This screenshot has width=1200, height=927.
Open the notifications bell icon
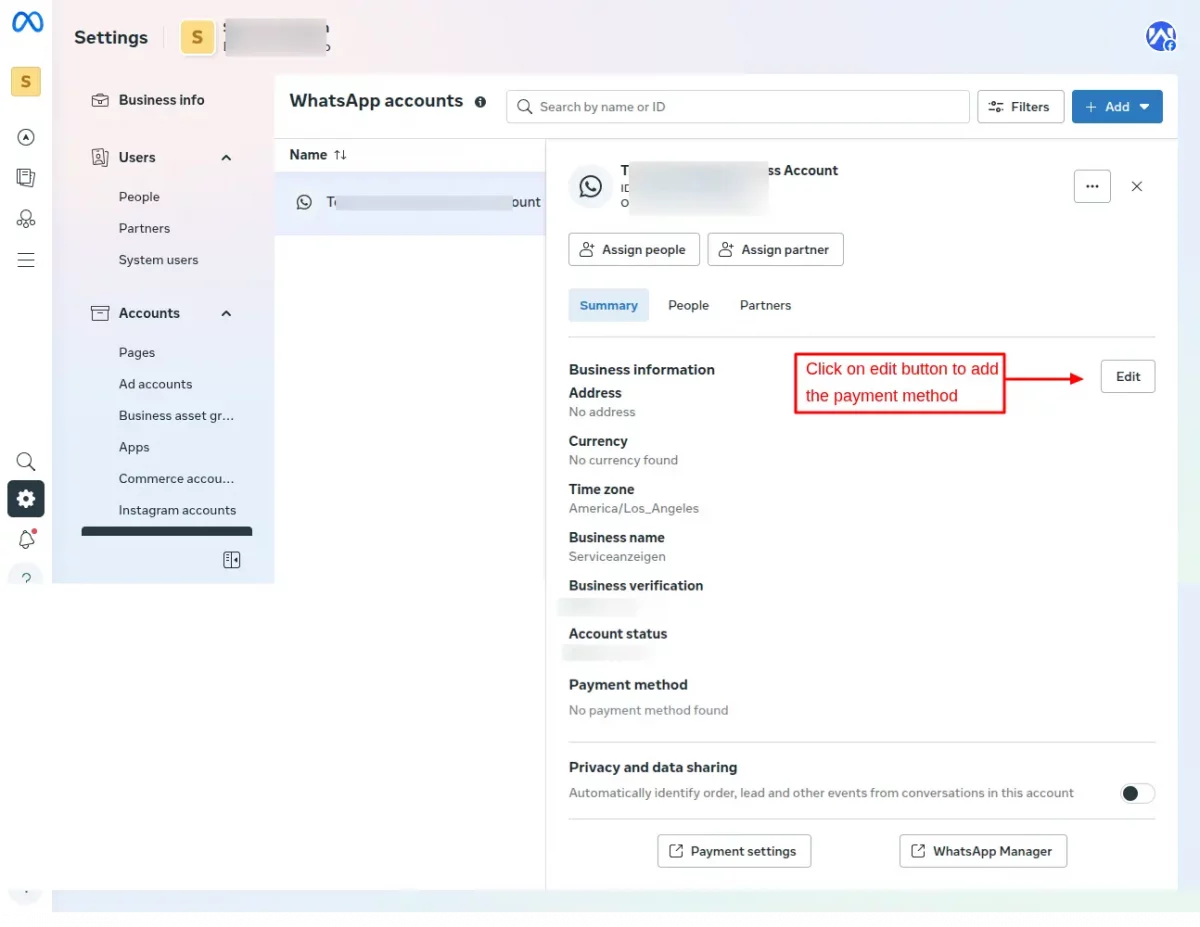click(x=26, y=539)
